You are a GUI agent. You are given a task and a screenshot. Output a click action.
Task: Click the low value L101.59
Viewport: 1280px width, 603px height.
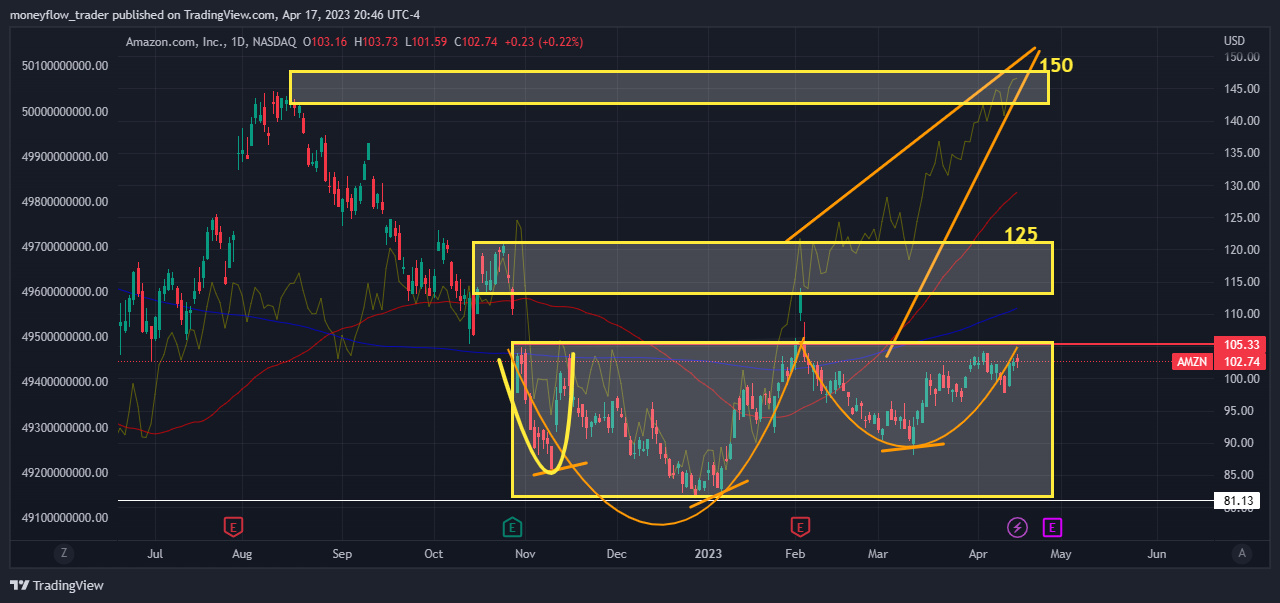tap(427, 42)
